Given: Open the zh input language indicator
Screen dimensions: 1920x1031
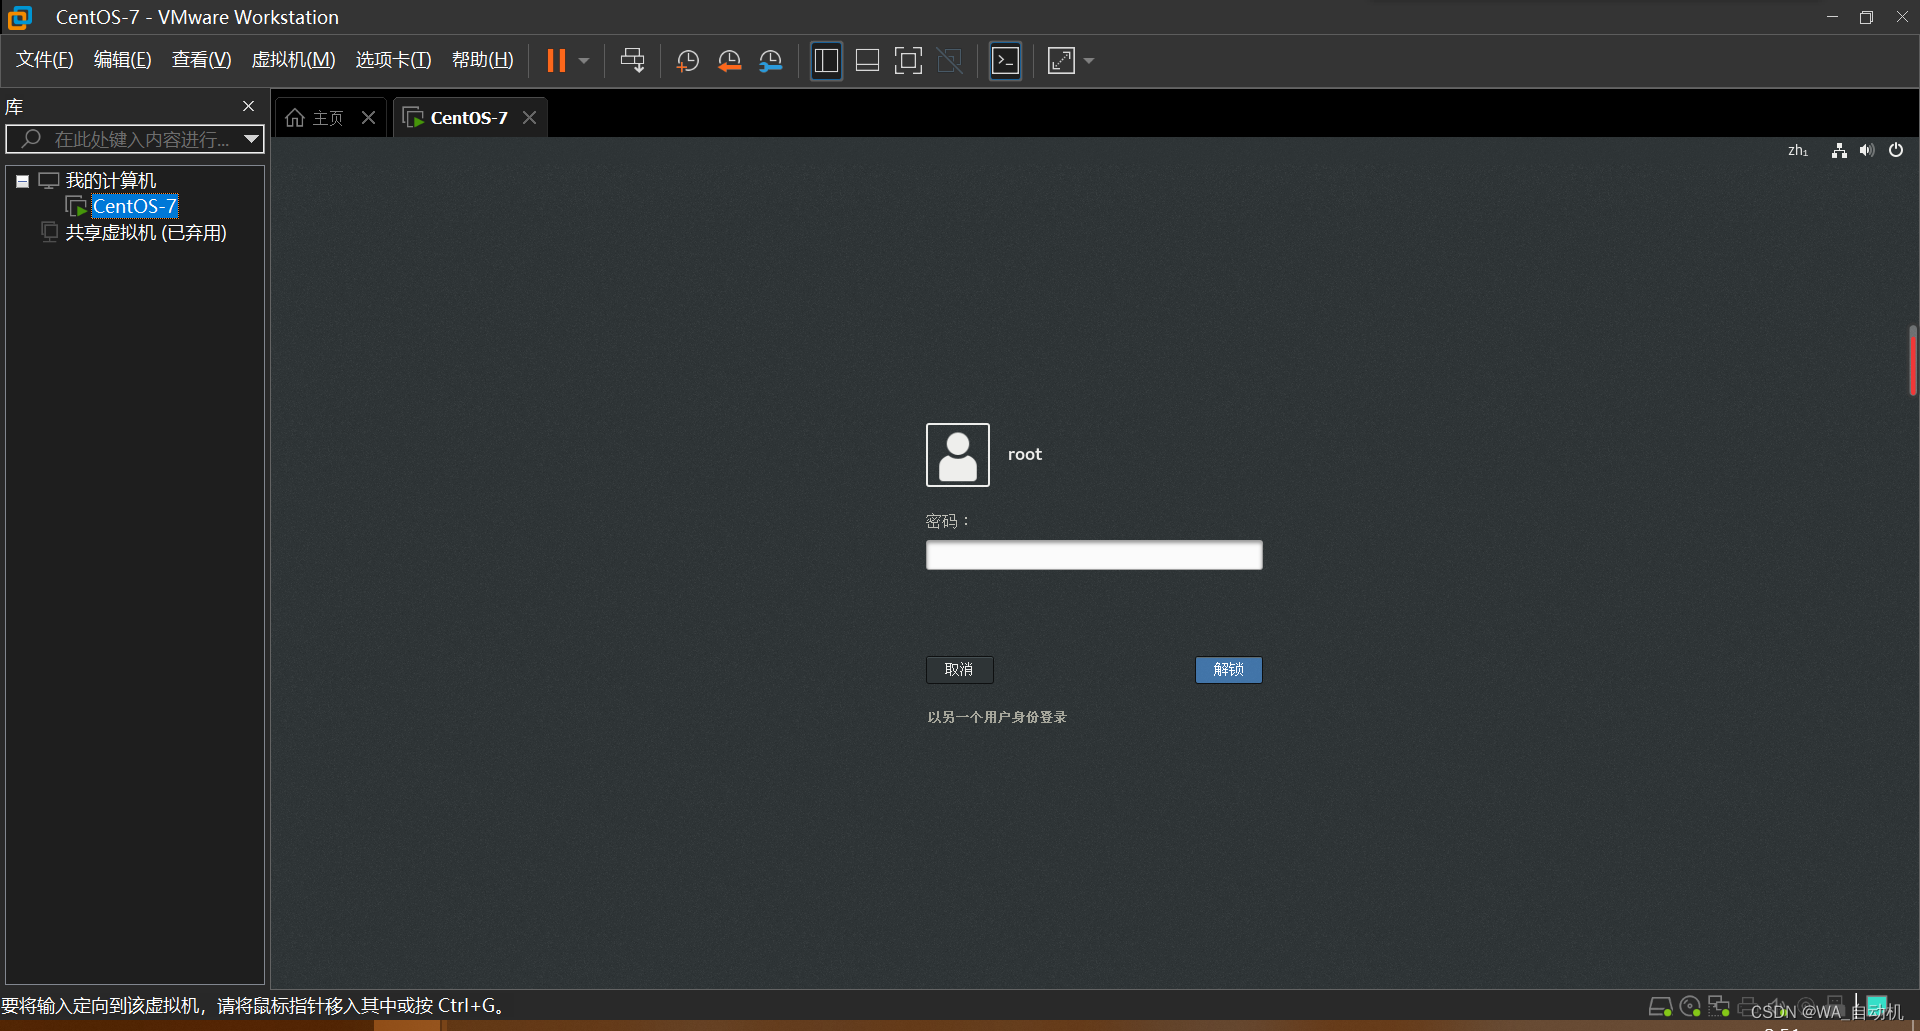Looking at the screenshot, I should pyautogui.click(x=1797, y=150).
